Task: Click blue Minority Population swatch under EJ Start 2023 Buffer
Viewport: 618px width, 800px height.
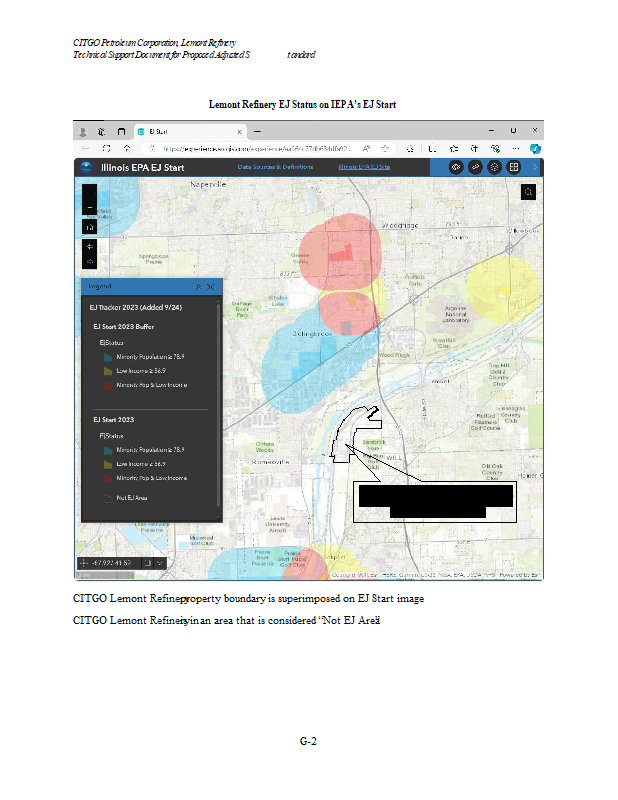Action: [106, 356]
